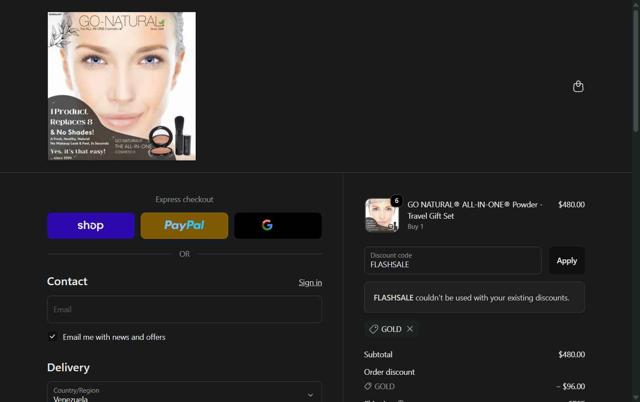
Task: Pay with the Google Pay button
Action: click(x=278, y=225)
